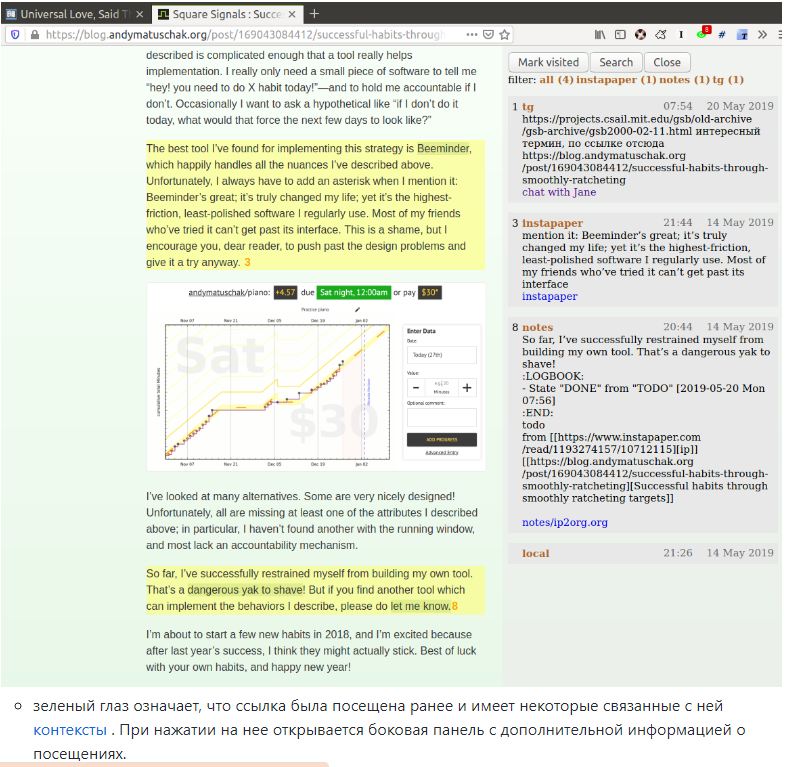
Task: Click the optional comment field
Action: tap(441, 416)
